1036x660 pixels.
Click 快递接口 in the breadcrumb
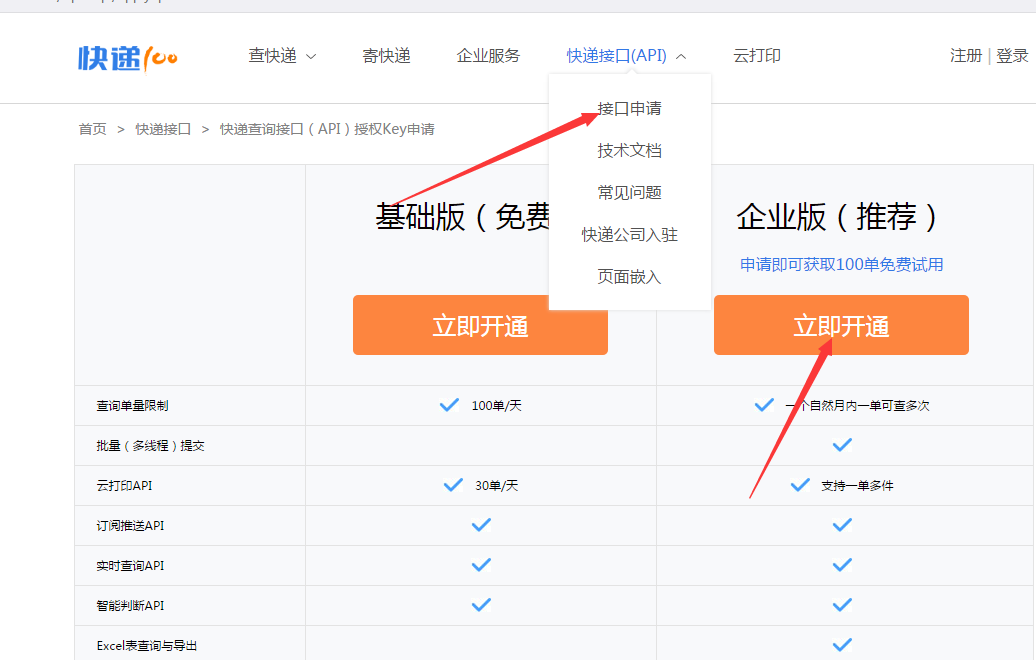[x=163, y=129]
